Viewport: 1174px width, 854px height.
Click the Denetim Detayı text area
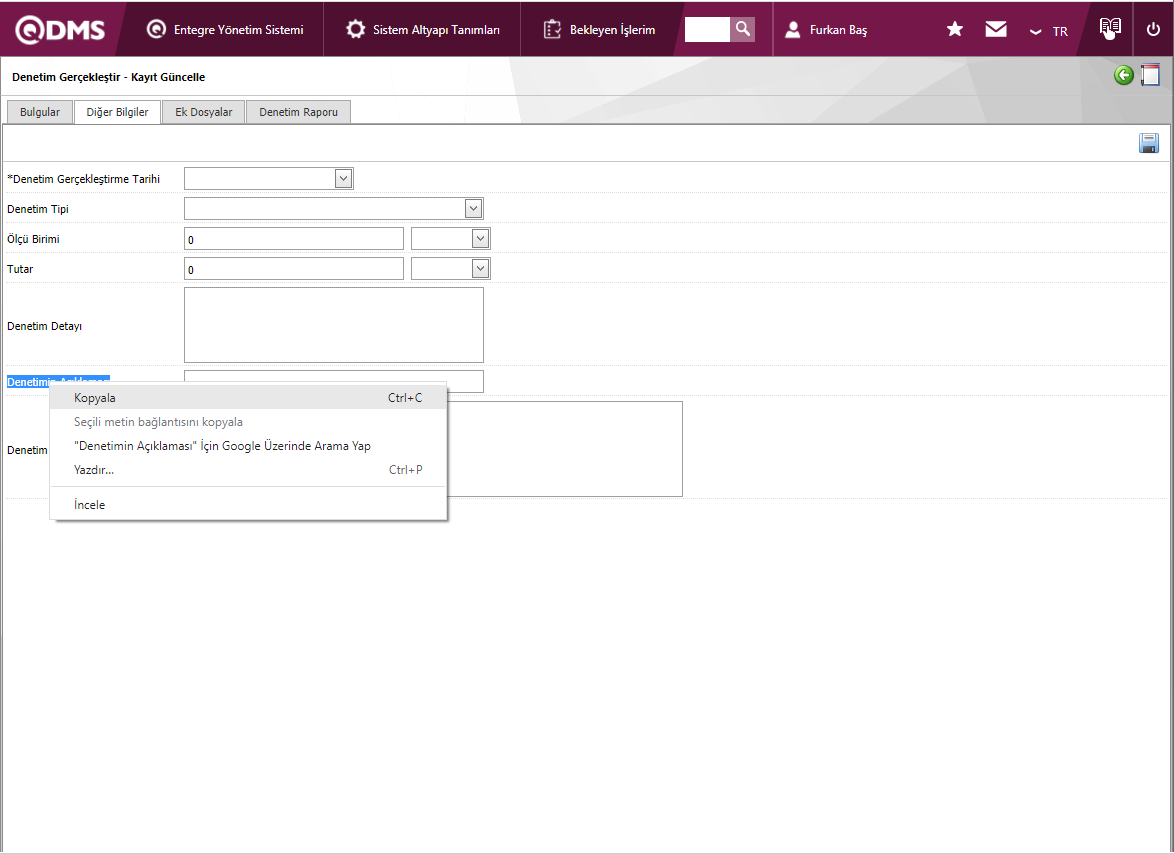pyautogui.click(x=333, y=325)
